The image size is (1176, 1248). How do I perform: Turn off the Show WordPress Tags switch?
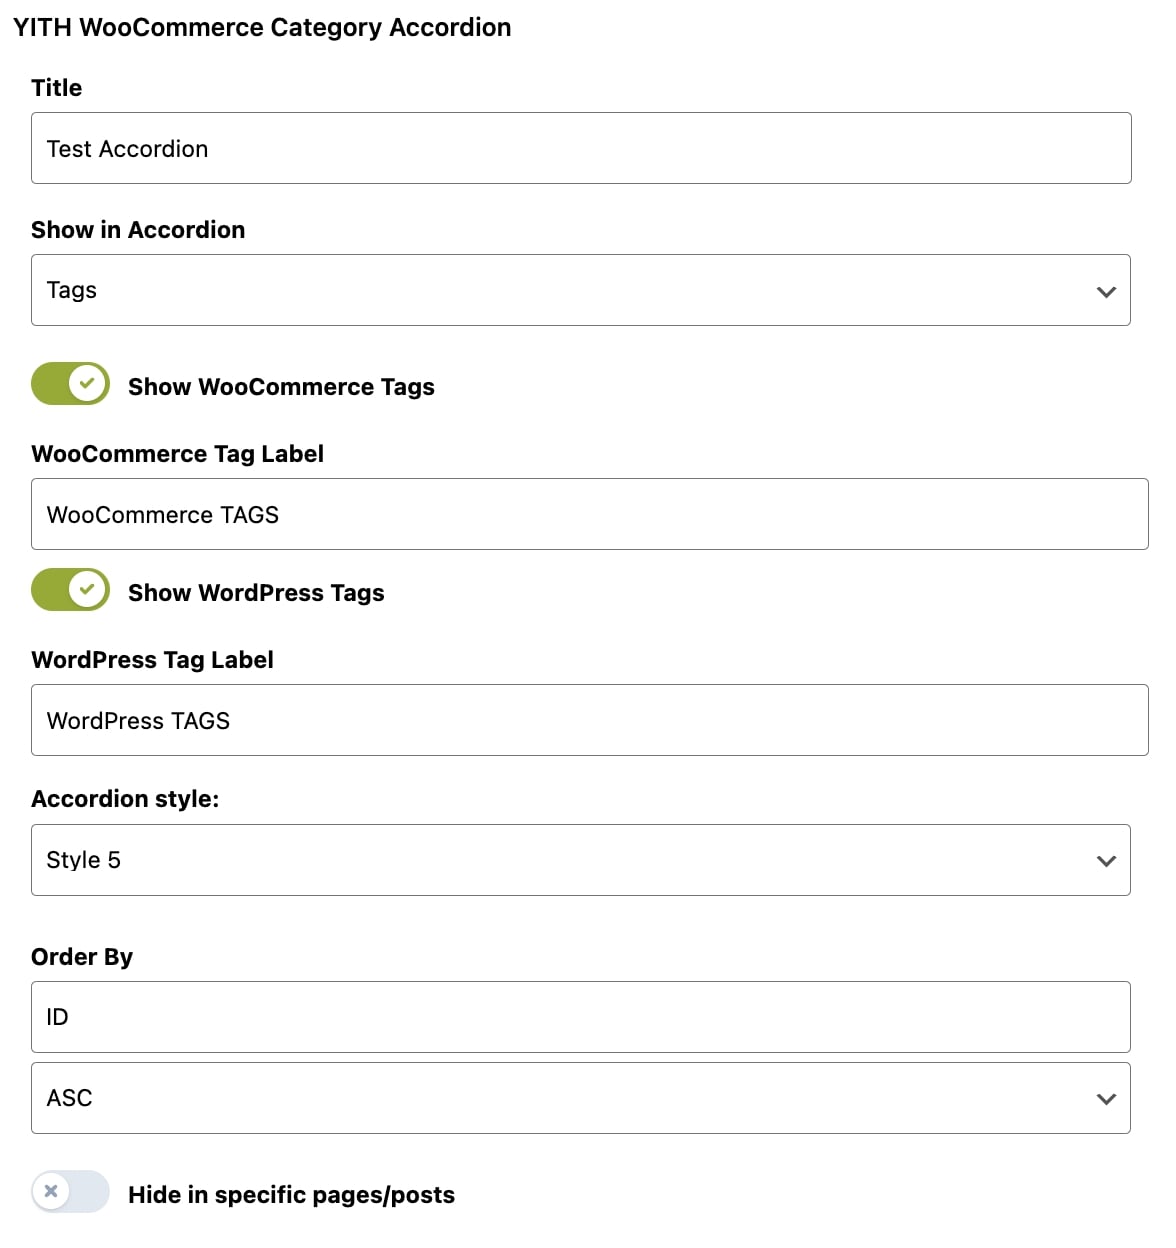coord(70,590)
